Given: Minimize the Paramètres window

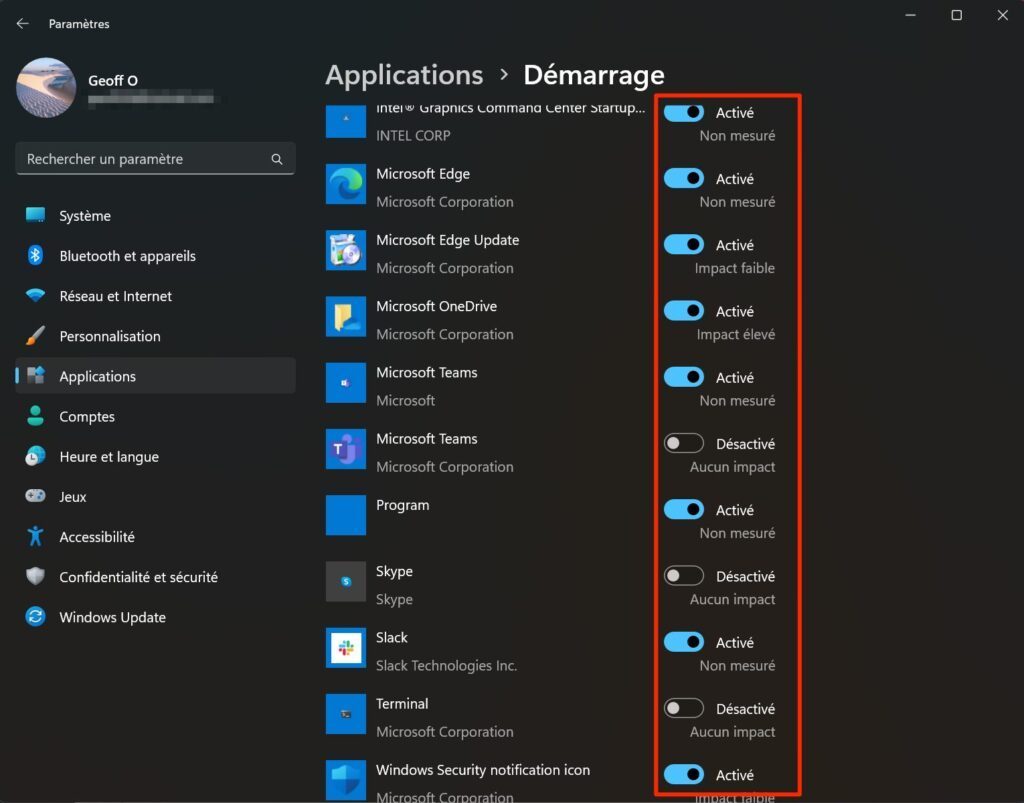Looking at the screenshot, I should (x=910, y=15).
